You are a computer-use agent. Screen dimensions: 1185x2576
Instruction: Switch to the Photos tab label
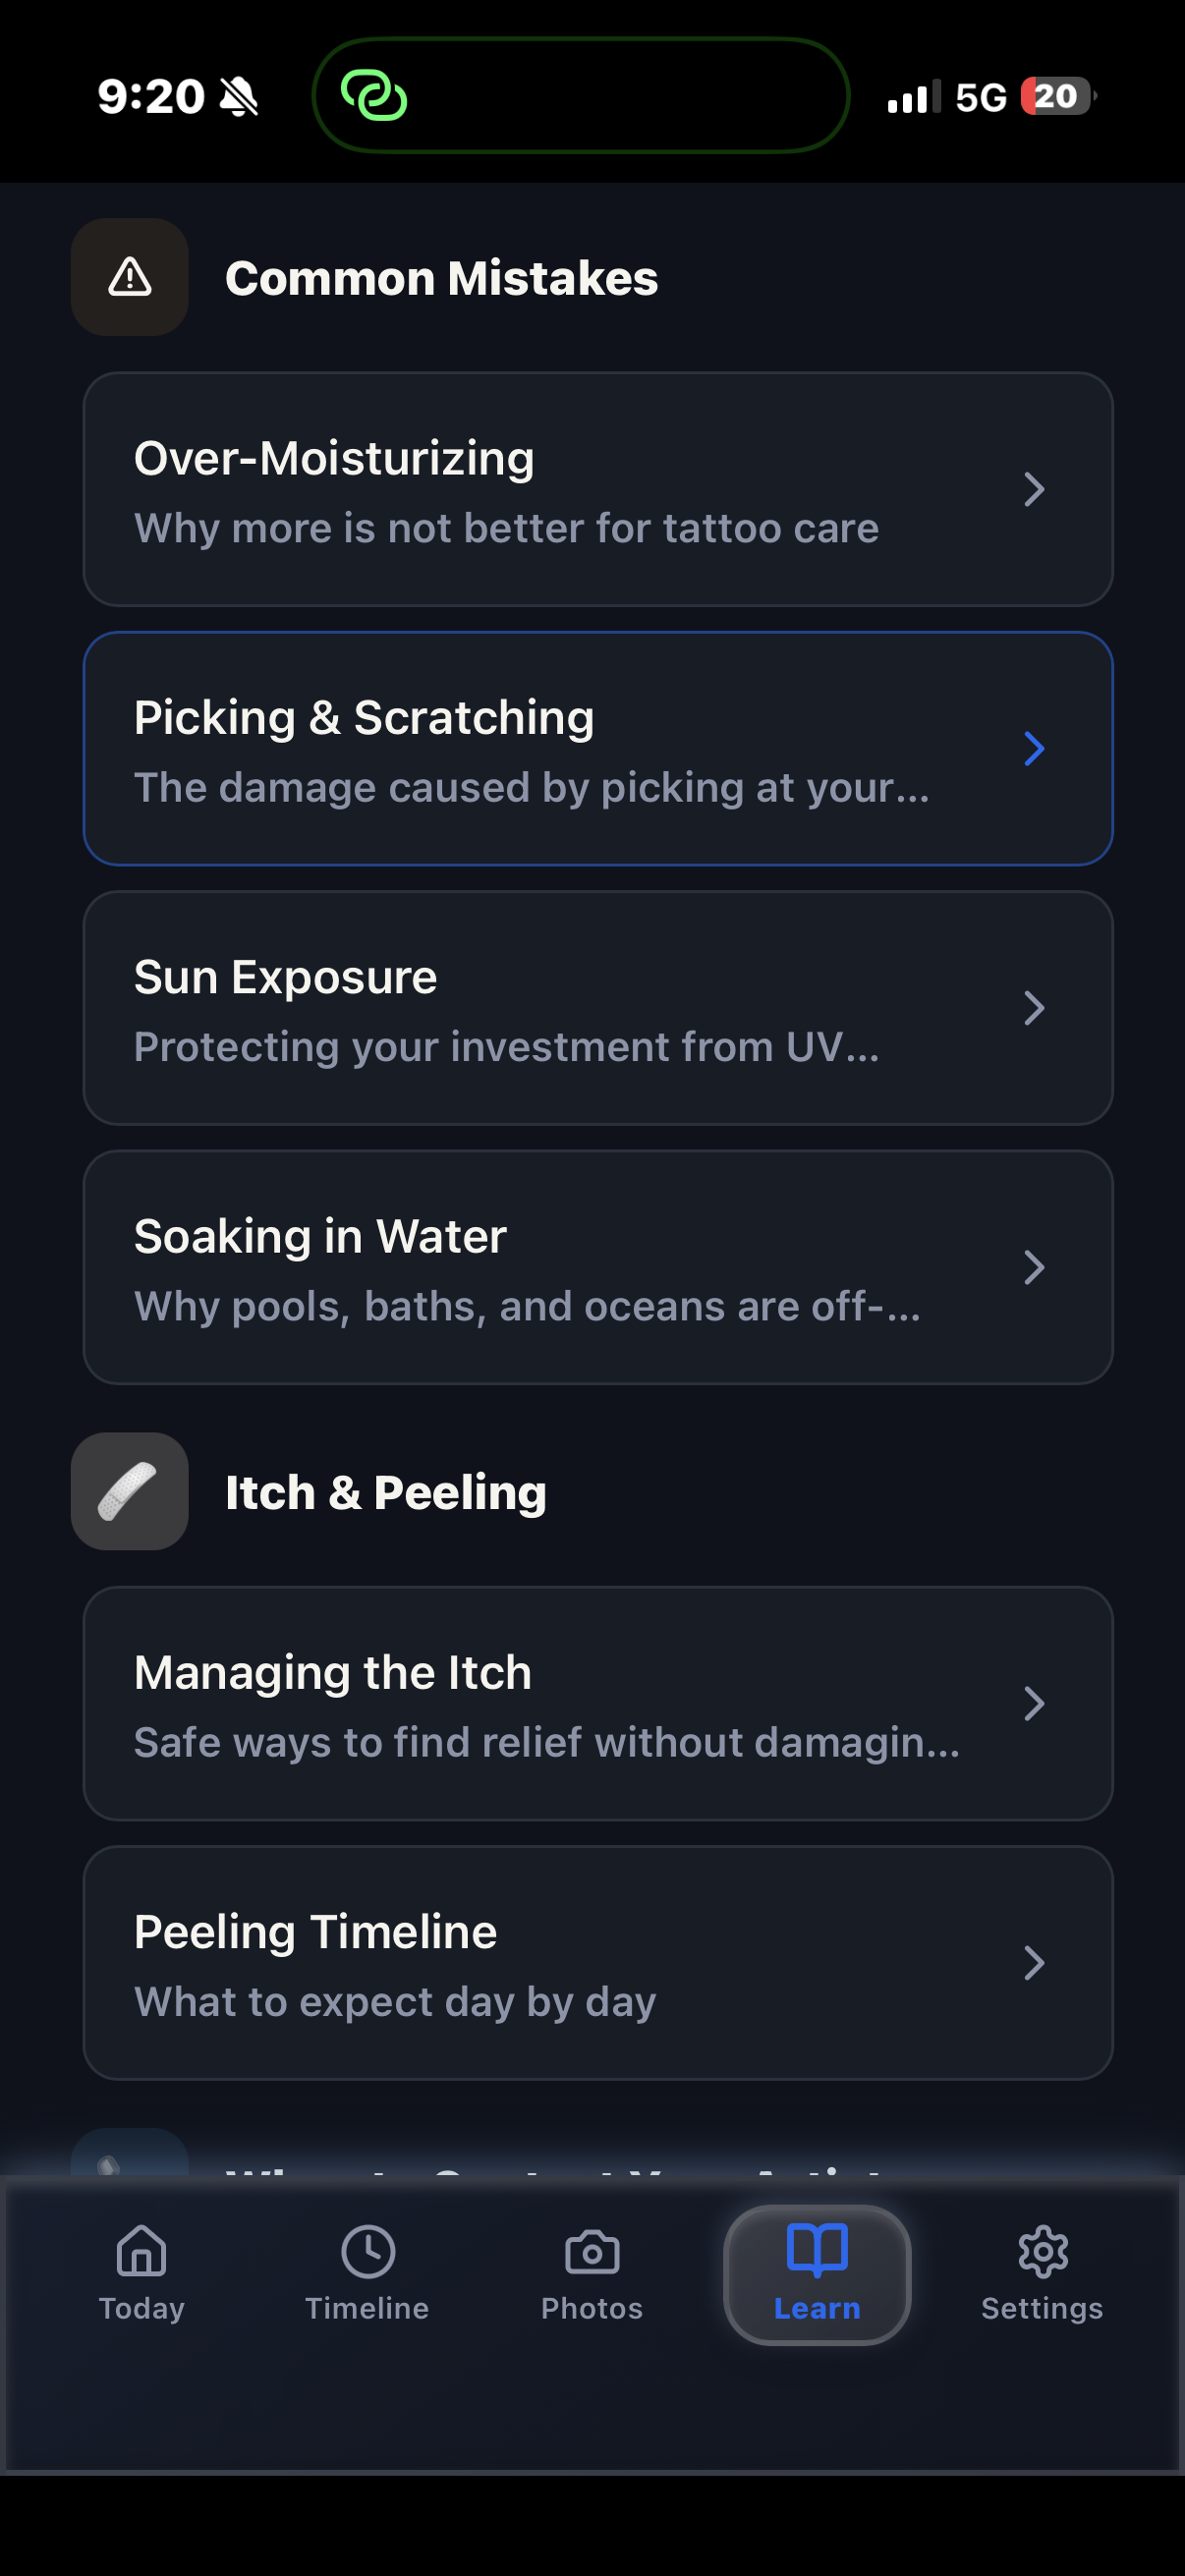coord(592,2308)
